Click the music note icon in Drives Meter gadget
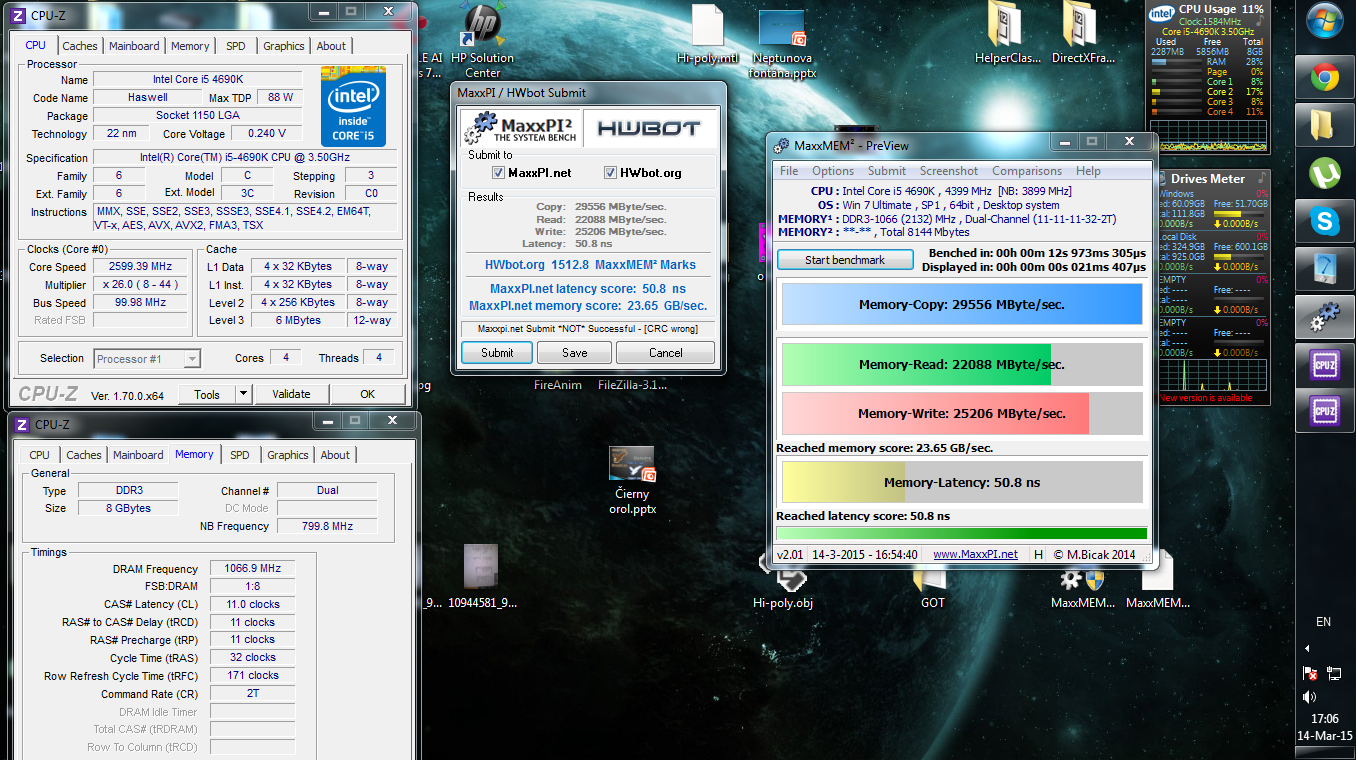Viewport: 1358px width, 761px height. point(1260,178)
